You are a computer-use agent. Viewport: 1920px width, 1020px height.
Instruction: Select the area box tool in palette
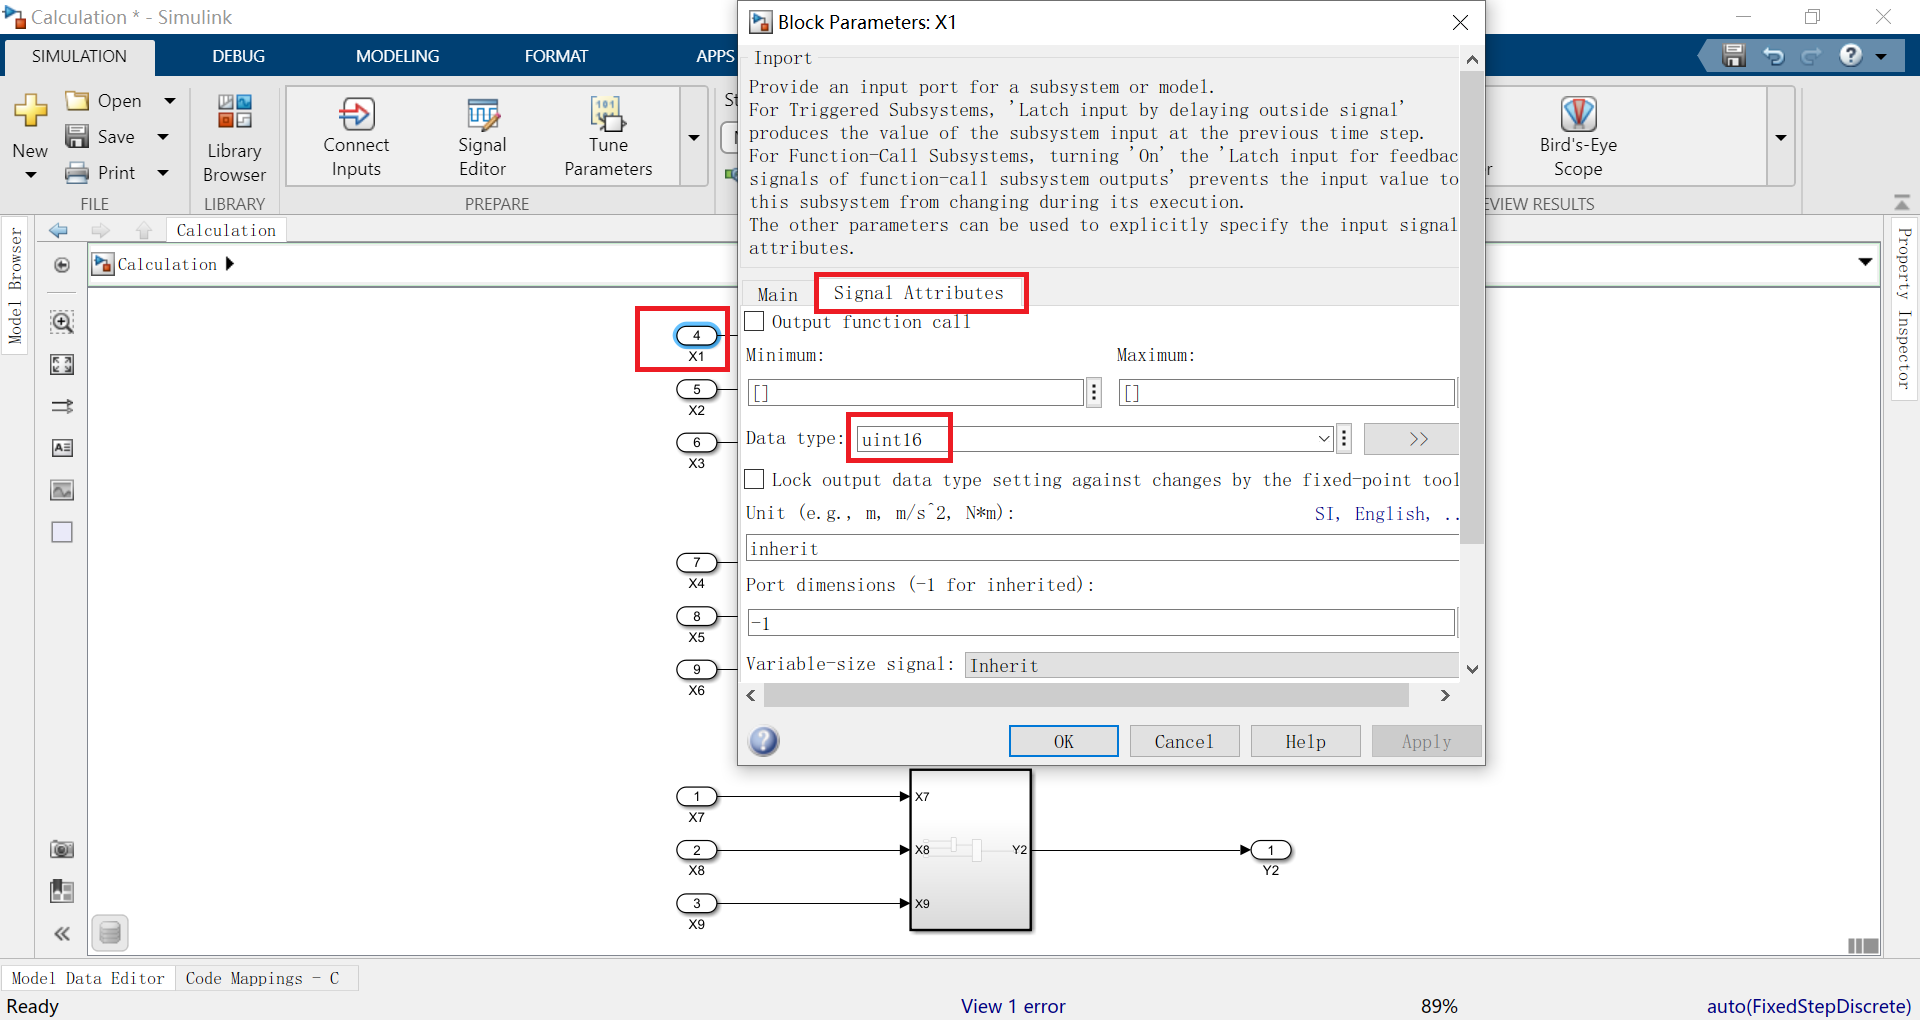point(62,532)
